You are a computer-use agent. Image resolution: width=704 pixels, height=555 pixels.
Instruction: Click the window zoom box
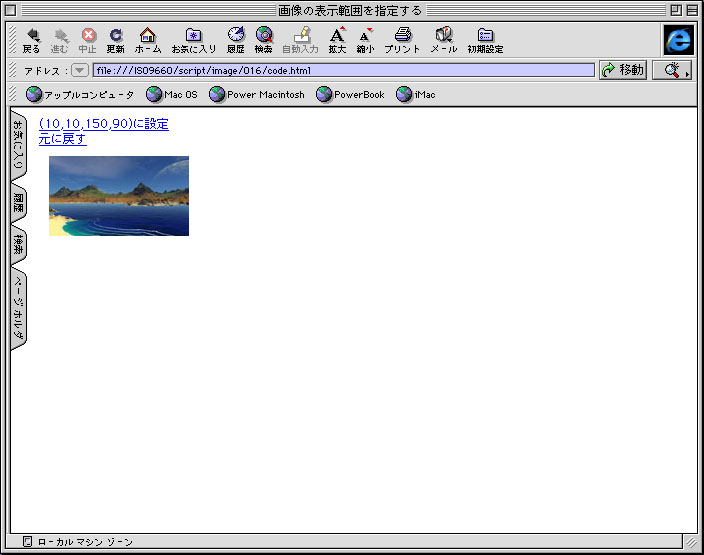(x=676, y=10)
